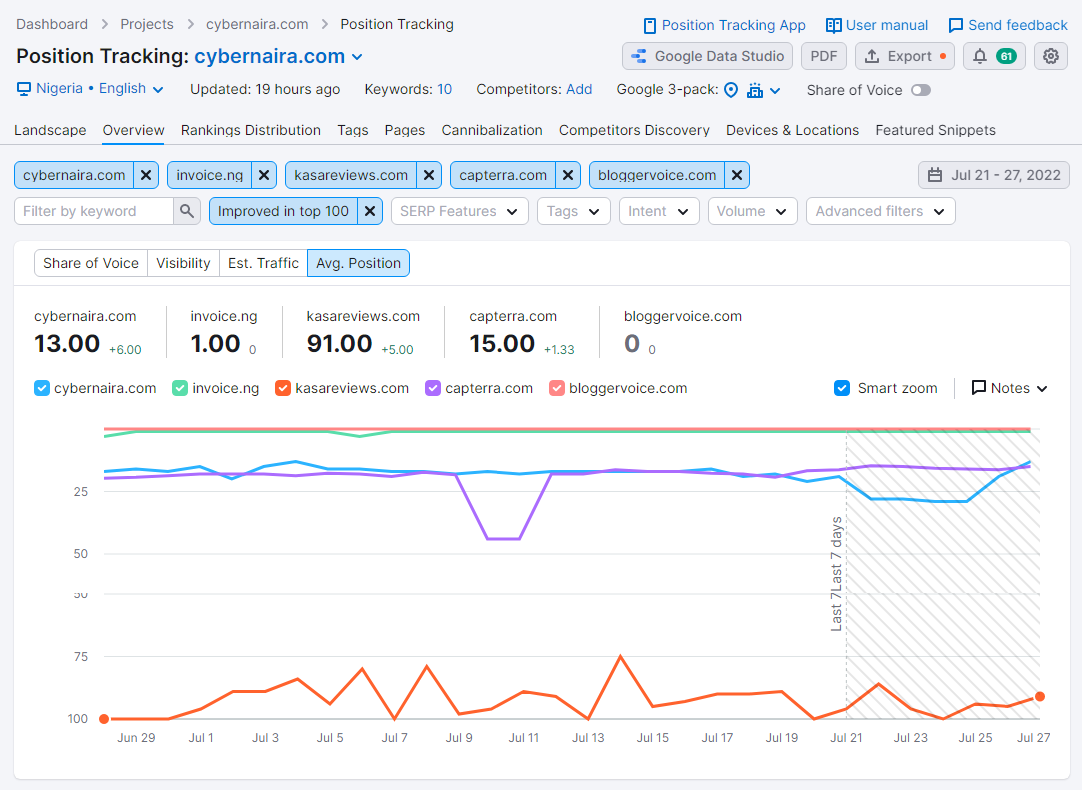Viewport: 1082px width, 790px height.
Task: Disable the Smart zoom checkbox
Action: [x=842, y=388]
